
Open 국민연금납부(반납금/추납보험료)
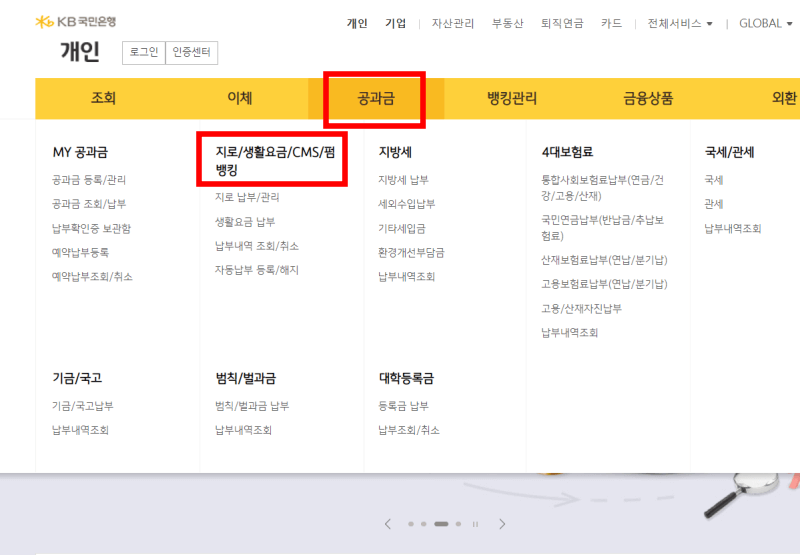point(602,228)
